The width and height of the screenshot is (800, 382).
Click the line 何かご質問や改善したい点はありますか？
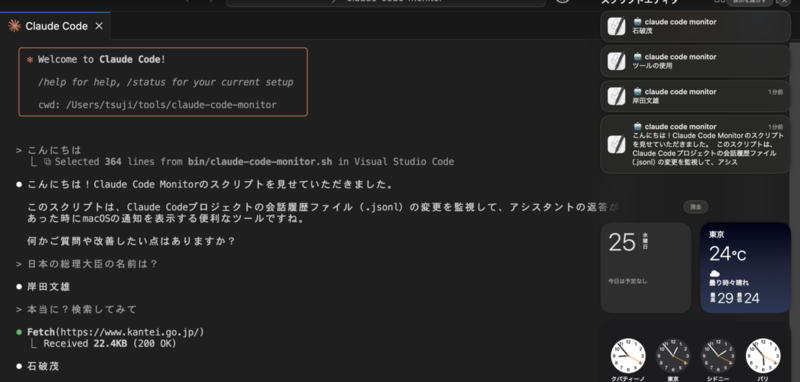click(x=131, y=241)
